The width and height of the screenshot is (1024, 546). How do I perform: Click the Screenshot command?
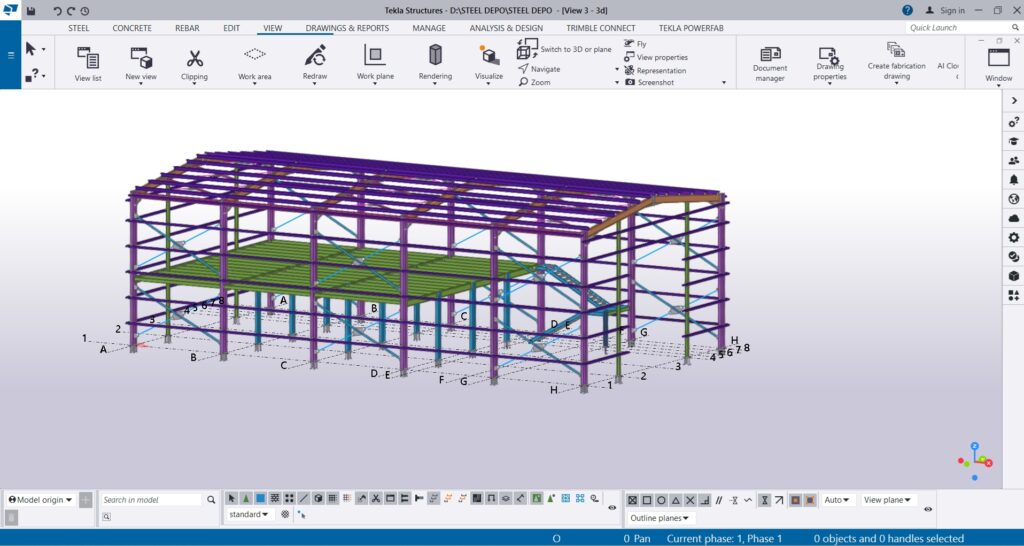point(649,82)
